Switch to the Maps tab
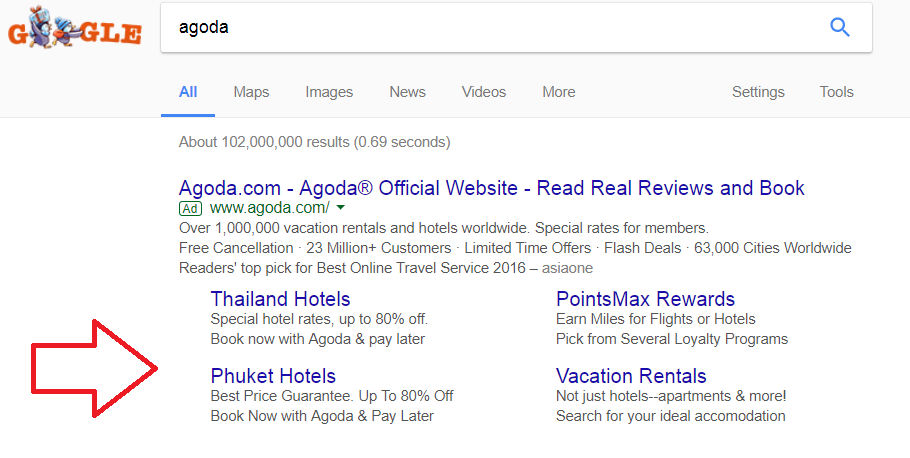 pyautogui.click(x=251, y=92)
